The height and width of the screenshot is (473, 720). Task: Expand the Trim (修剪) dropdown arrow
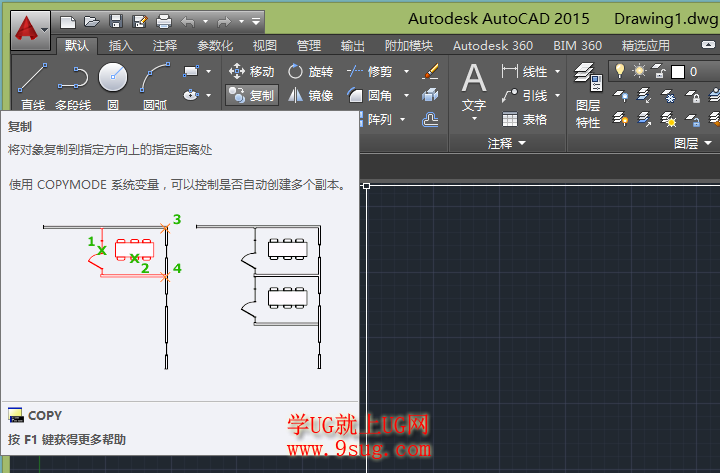point(406,71)
